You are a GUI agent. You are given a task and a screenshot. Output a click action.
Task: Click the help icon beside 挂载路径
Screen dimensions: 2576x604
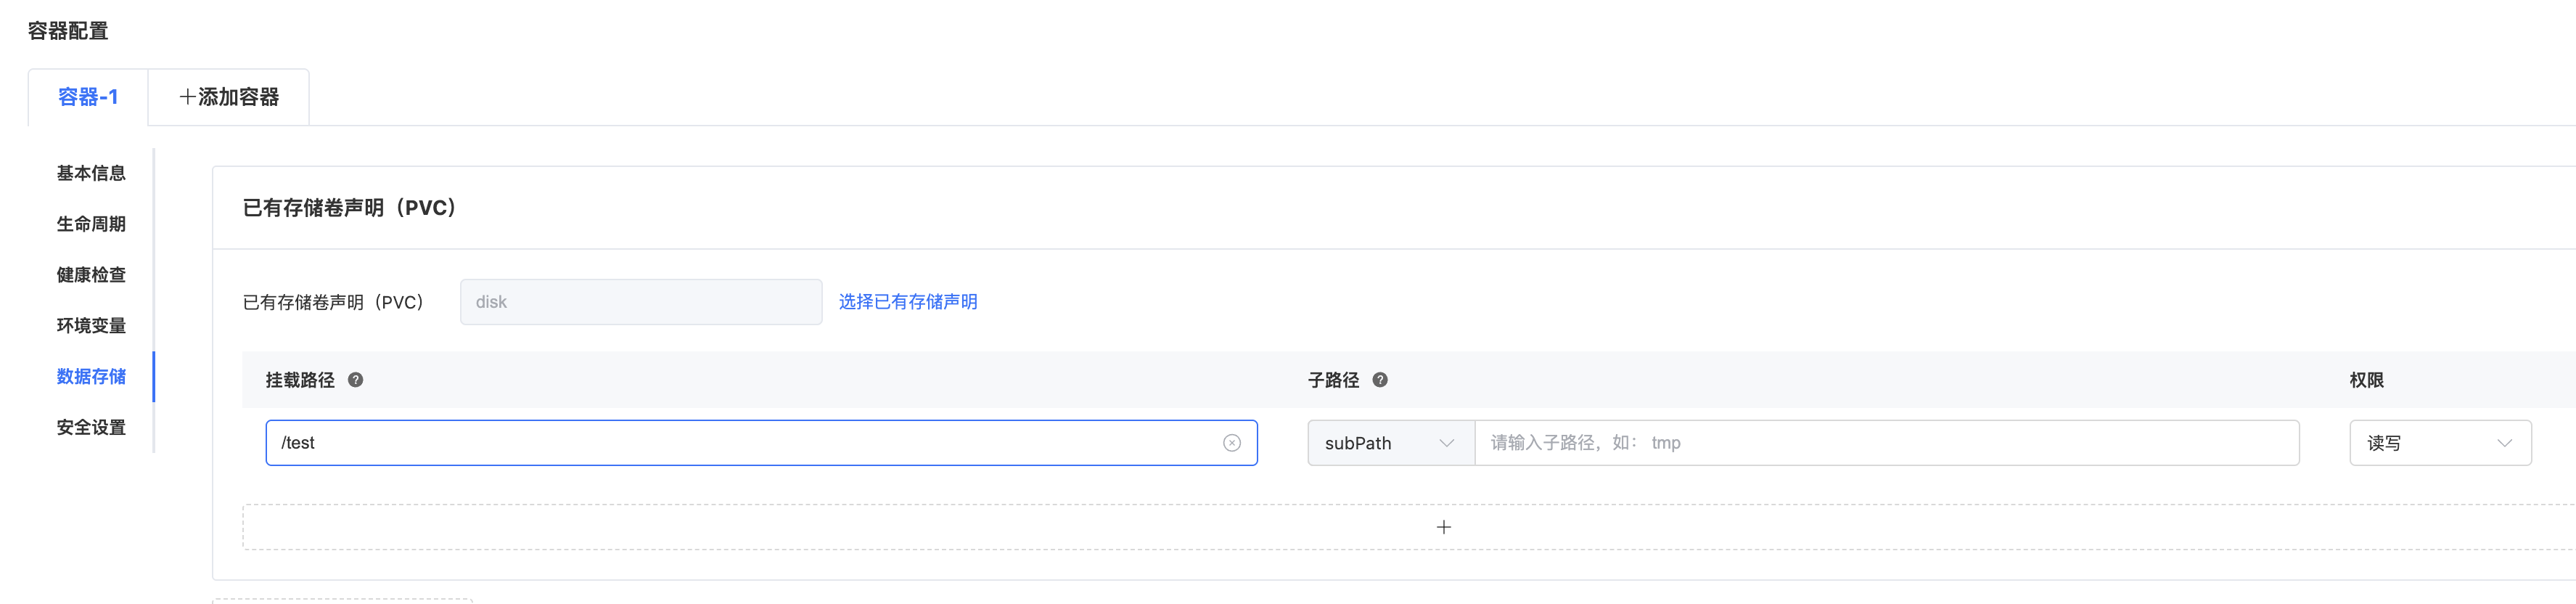click(x=355, y=380)
